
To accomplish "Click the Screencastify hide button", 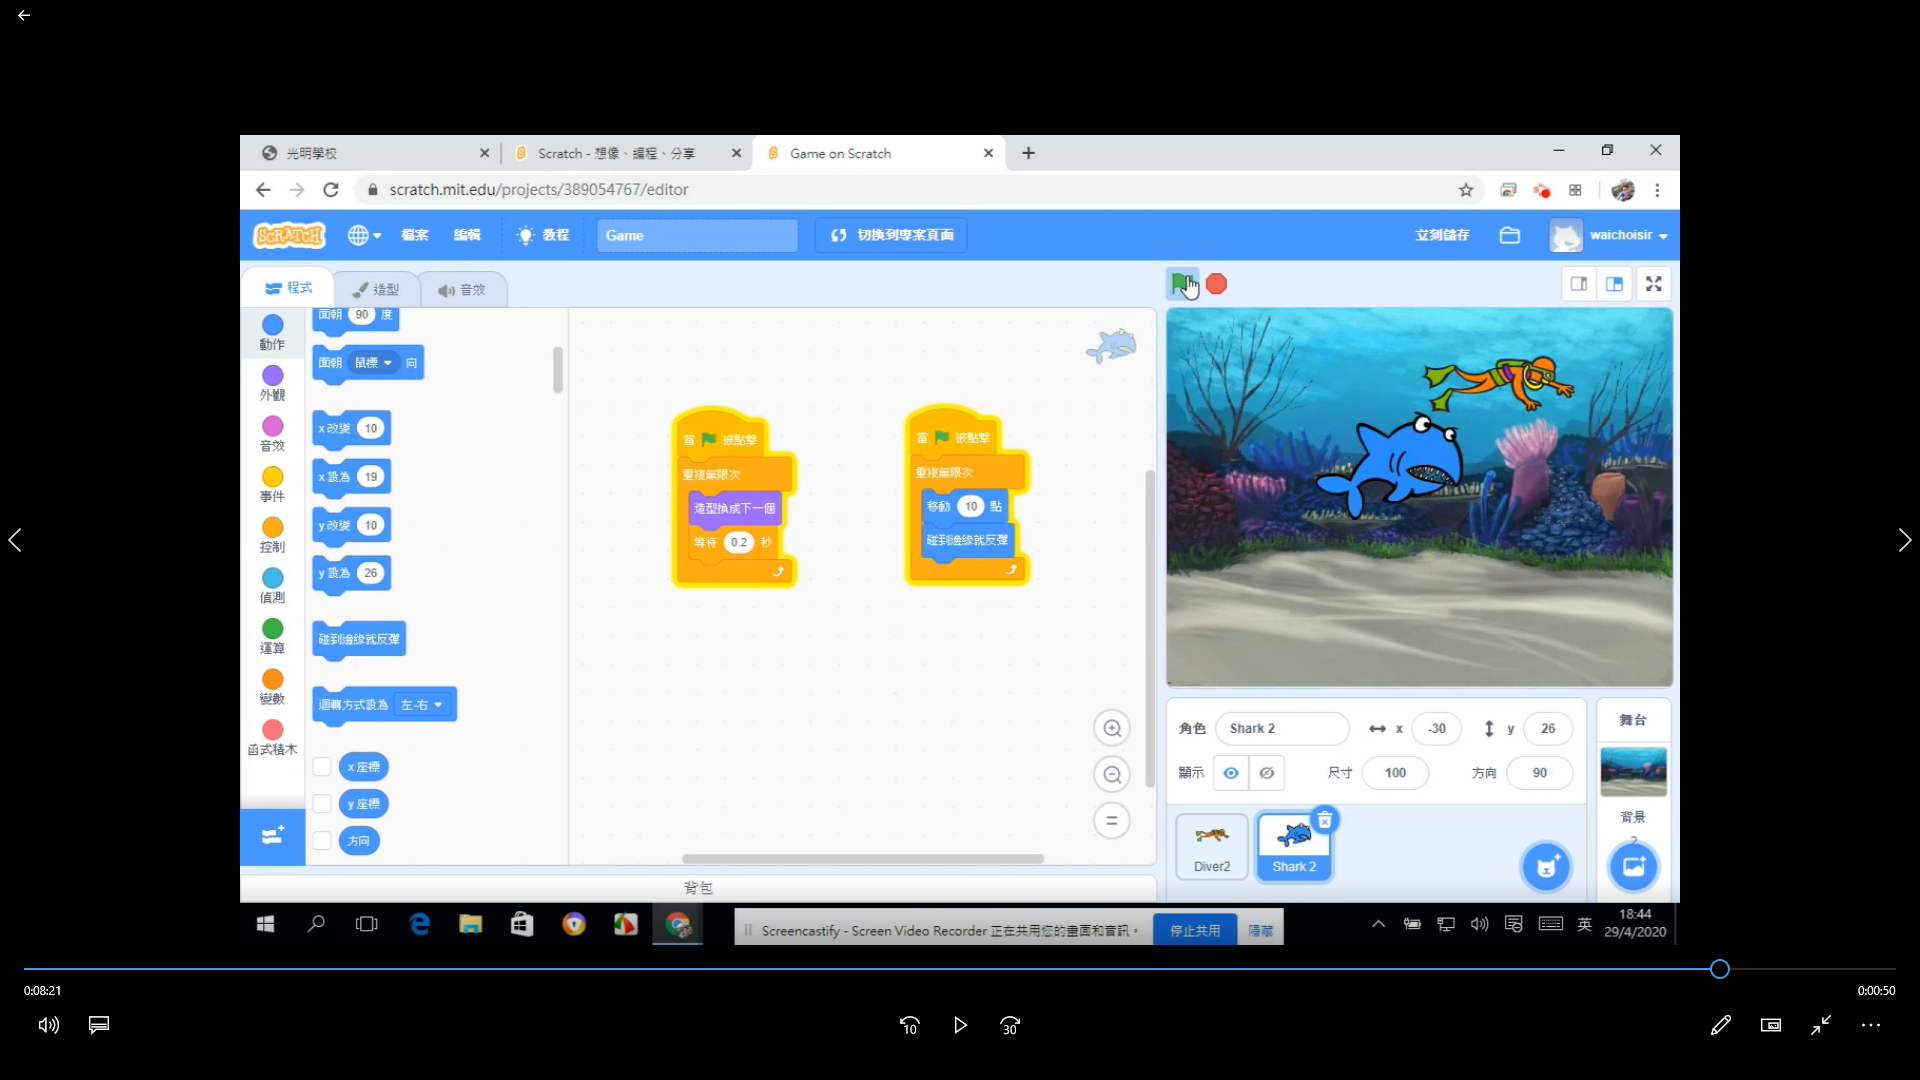I will coord(1261,930).
